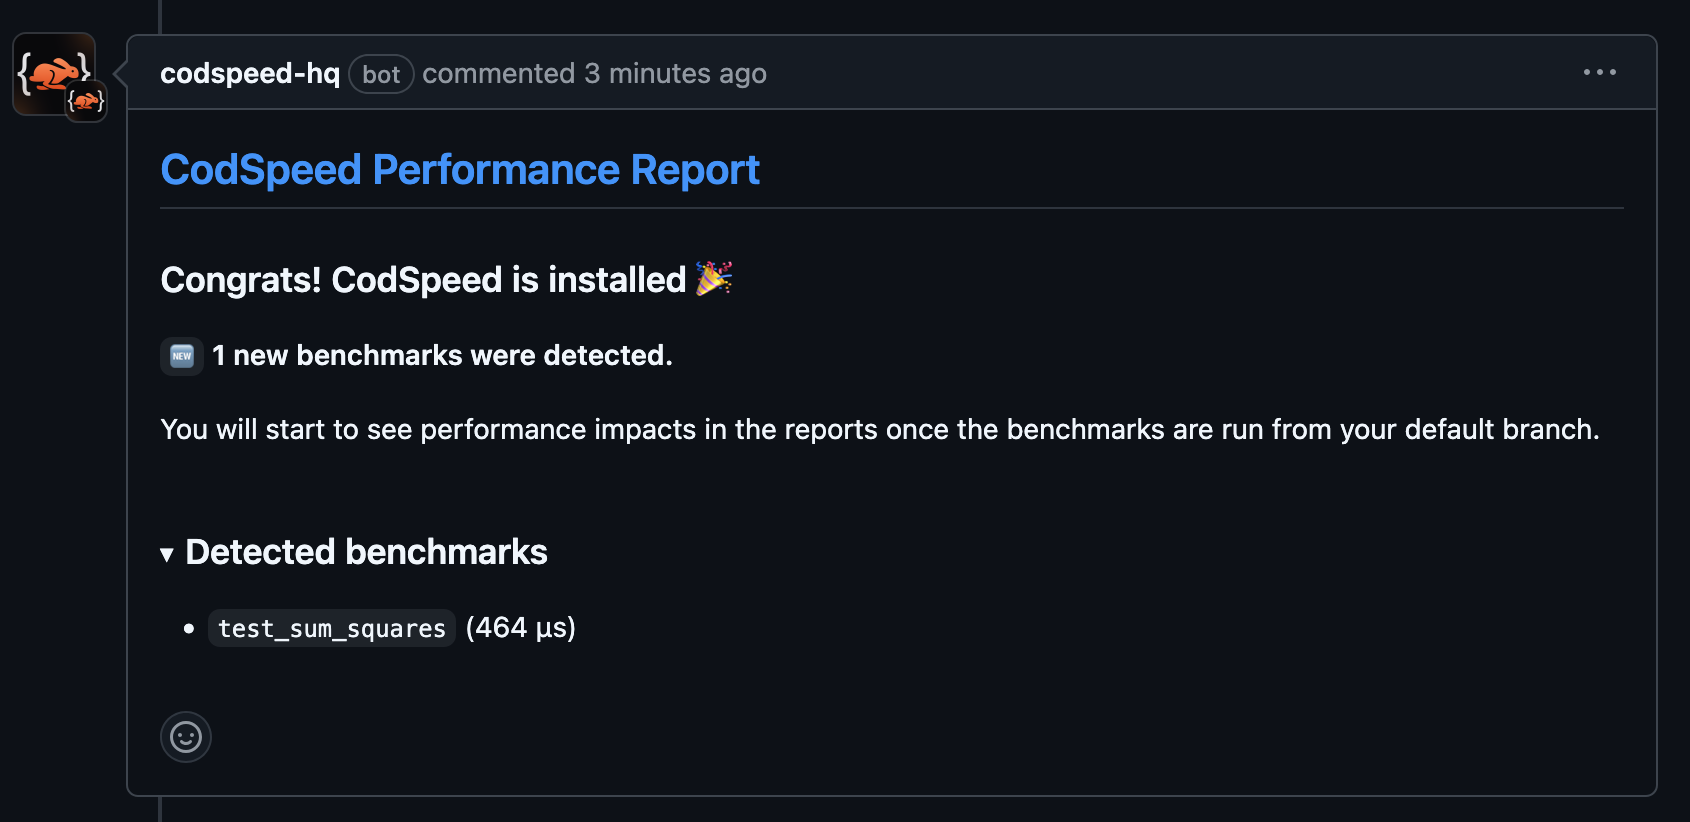1690x822 pixels.
Task: Collapse the Detected benchmarks section
Action: (x=367, y=552)
